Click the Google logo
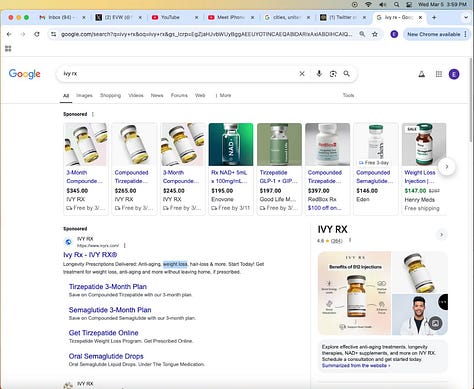Screen dimensions: 474x389 click(25, 74)
